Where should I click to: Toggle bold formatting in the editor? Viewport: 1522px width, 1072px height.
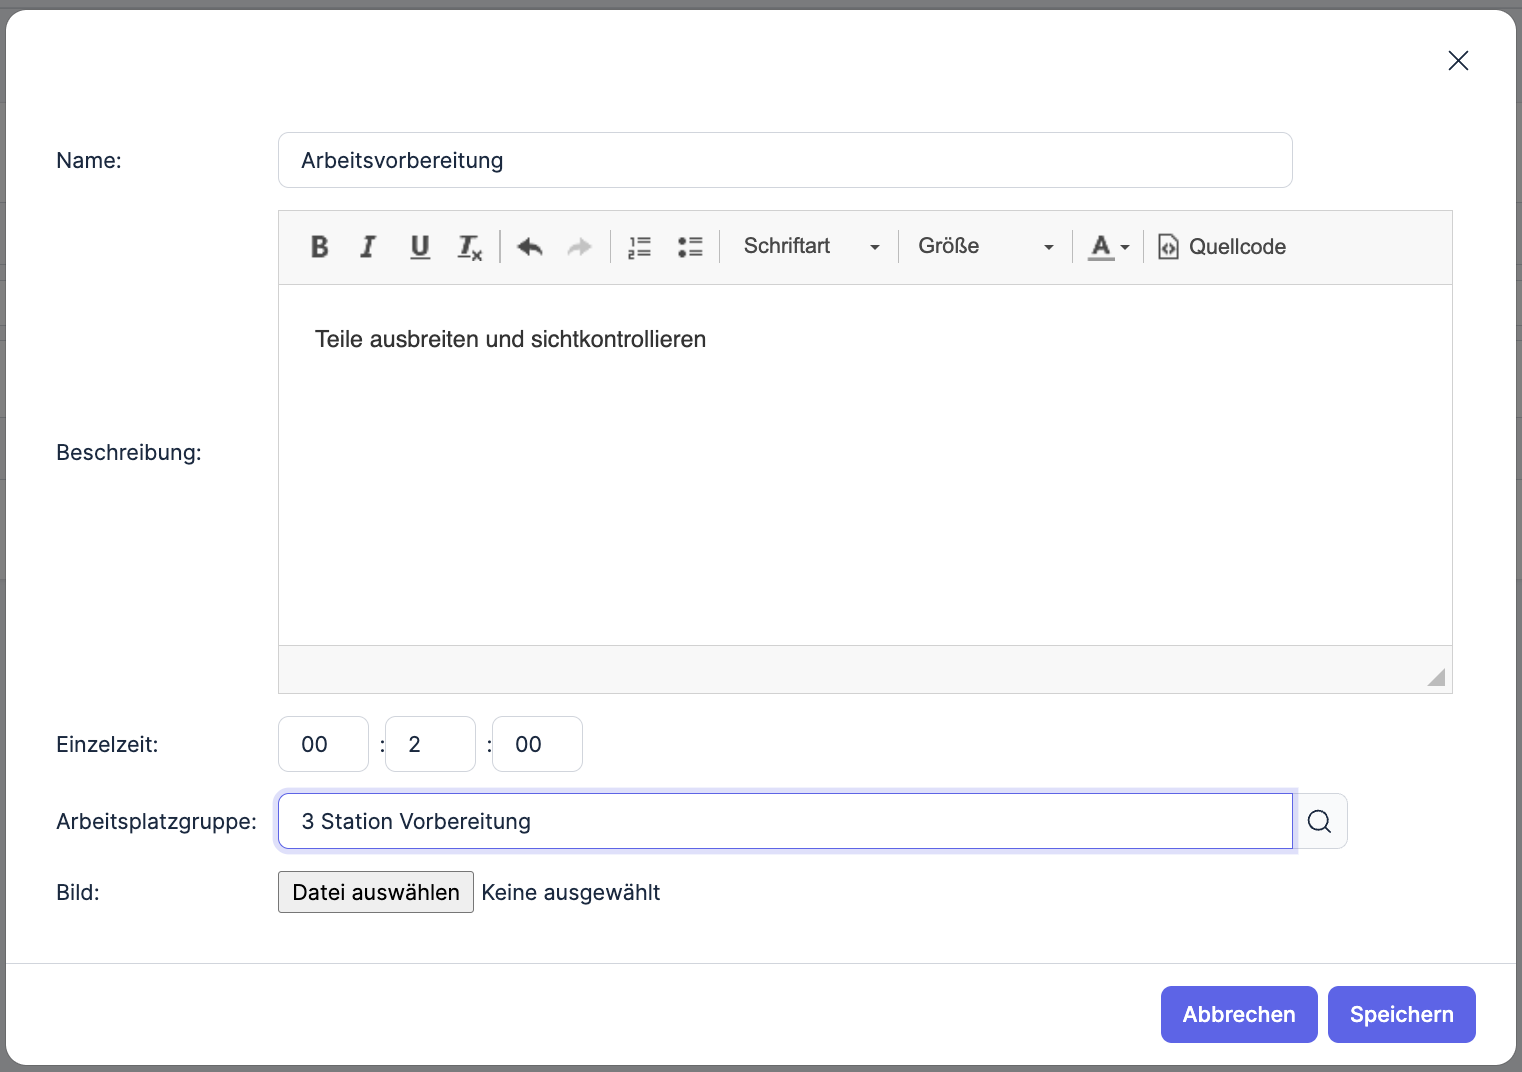319,247
